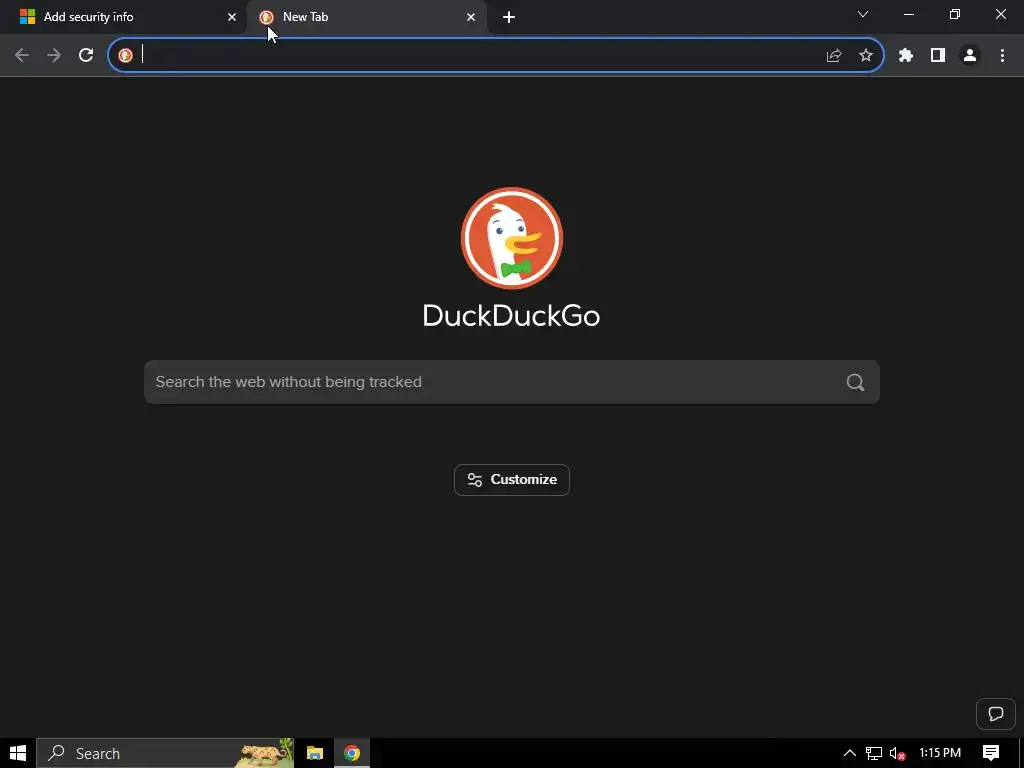Open Chrome three-dot menu
Viewport: 1024px width, 768px height.
pyautogui.click(x=1002, y=56)
